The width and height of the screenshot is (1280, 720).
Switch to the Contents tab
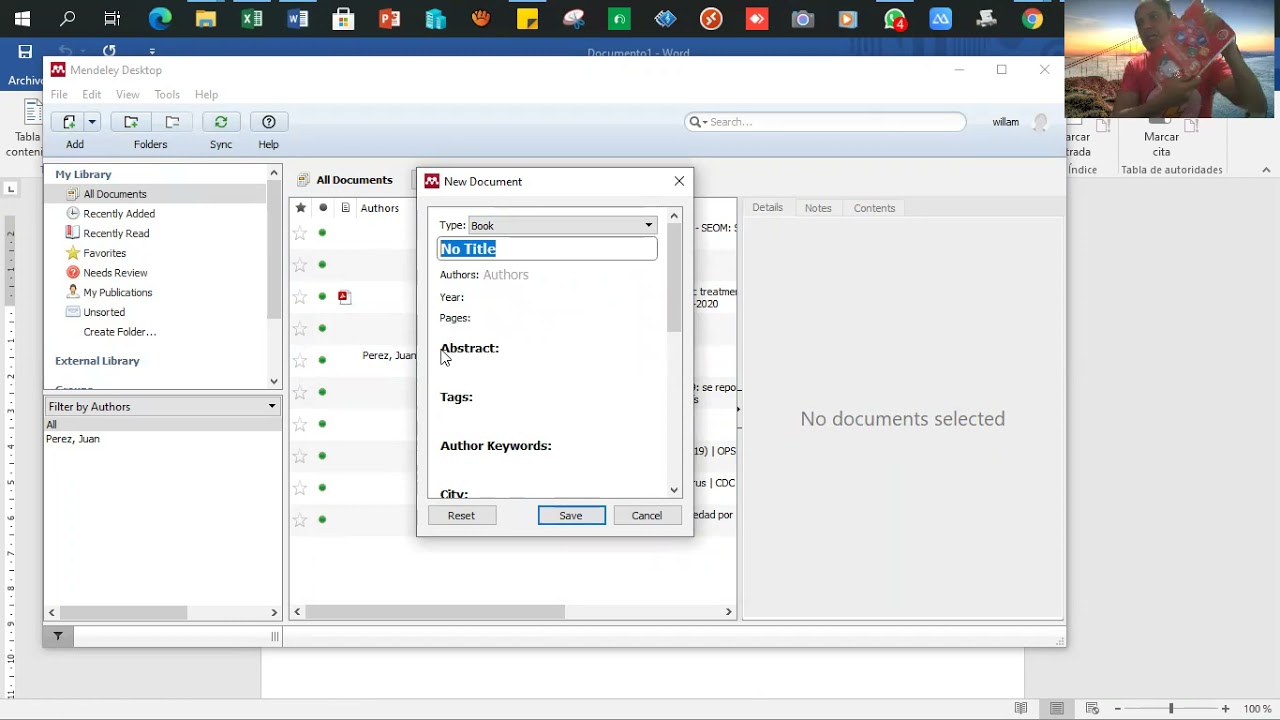coord(874,207)
